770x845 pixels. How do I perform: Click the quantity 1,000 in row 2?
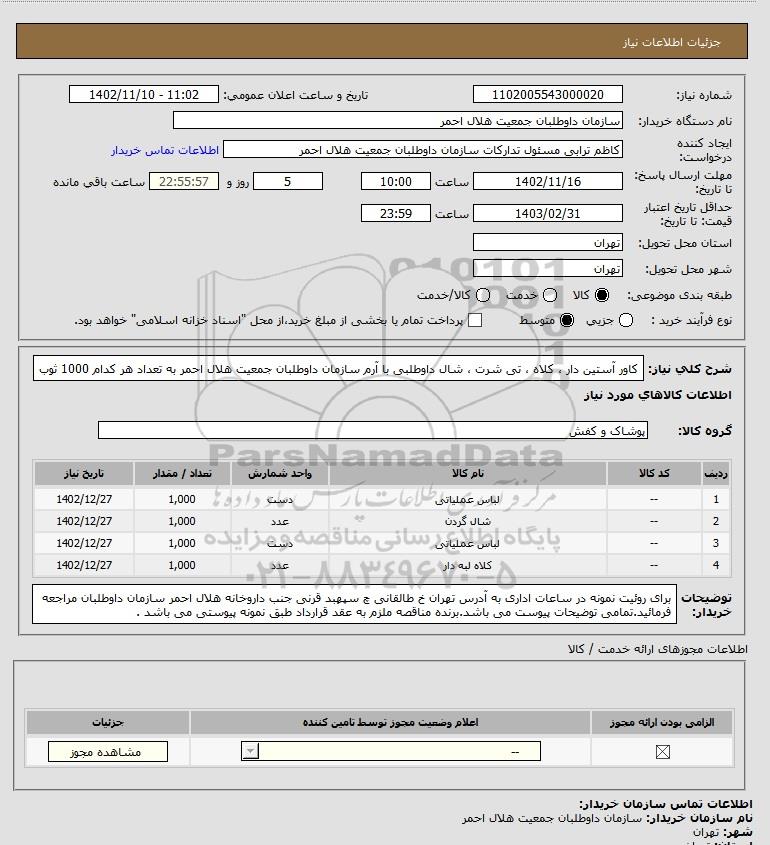coord(182,521)
